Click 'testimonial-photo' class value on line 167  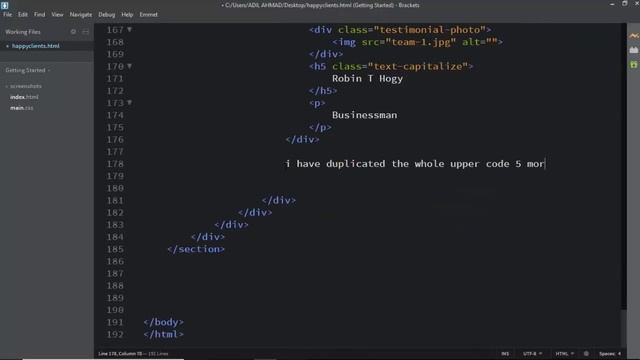(429, 29)
